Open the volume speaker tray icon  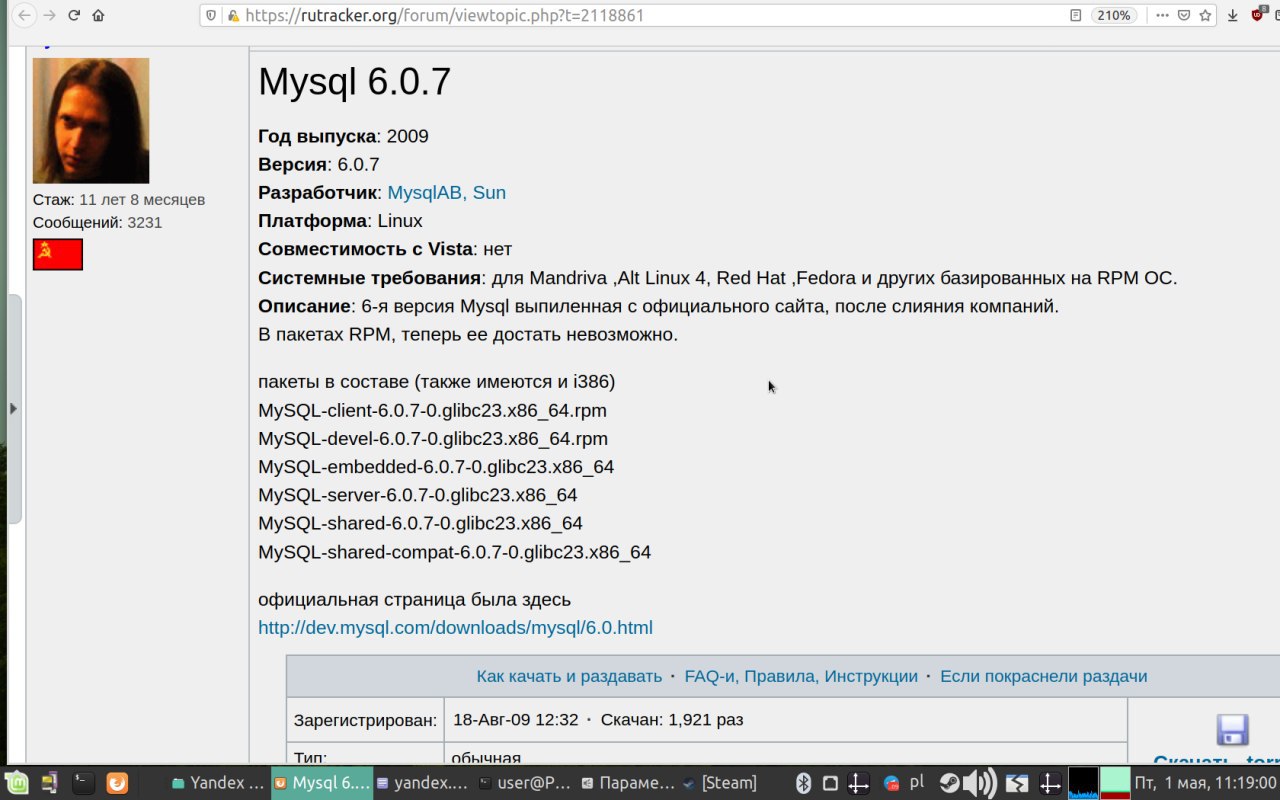tap(981, 783)
